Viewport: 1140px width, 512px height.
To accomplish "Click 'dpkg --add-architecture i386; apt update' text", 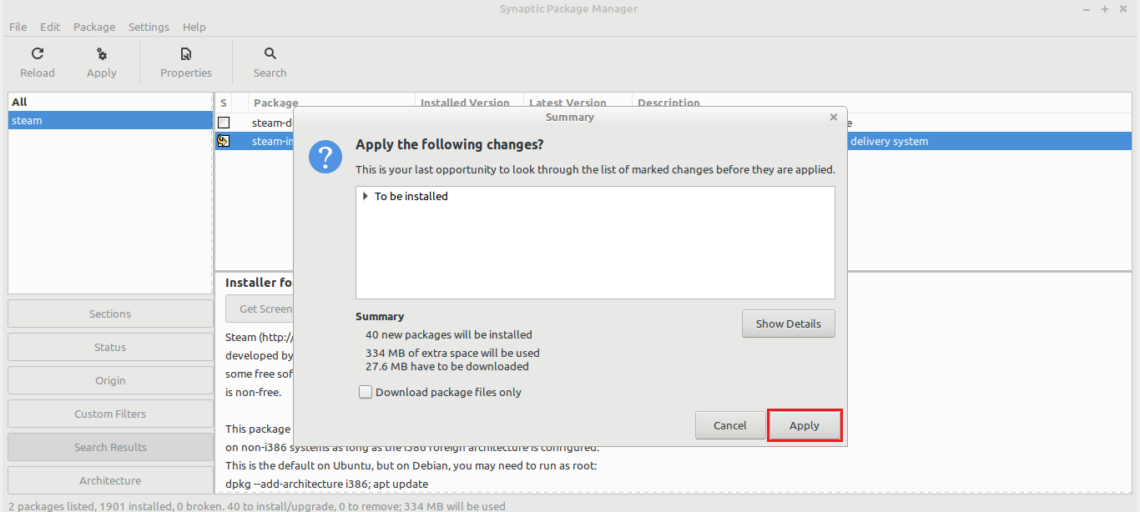I will [x=326, y=484].
